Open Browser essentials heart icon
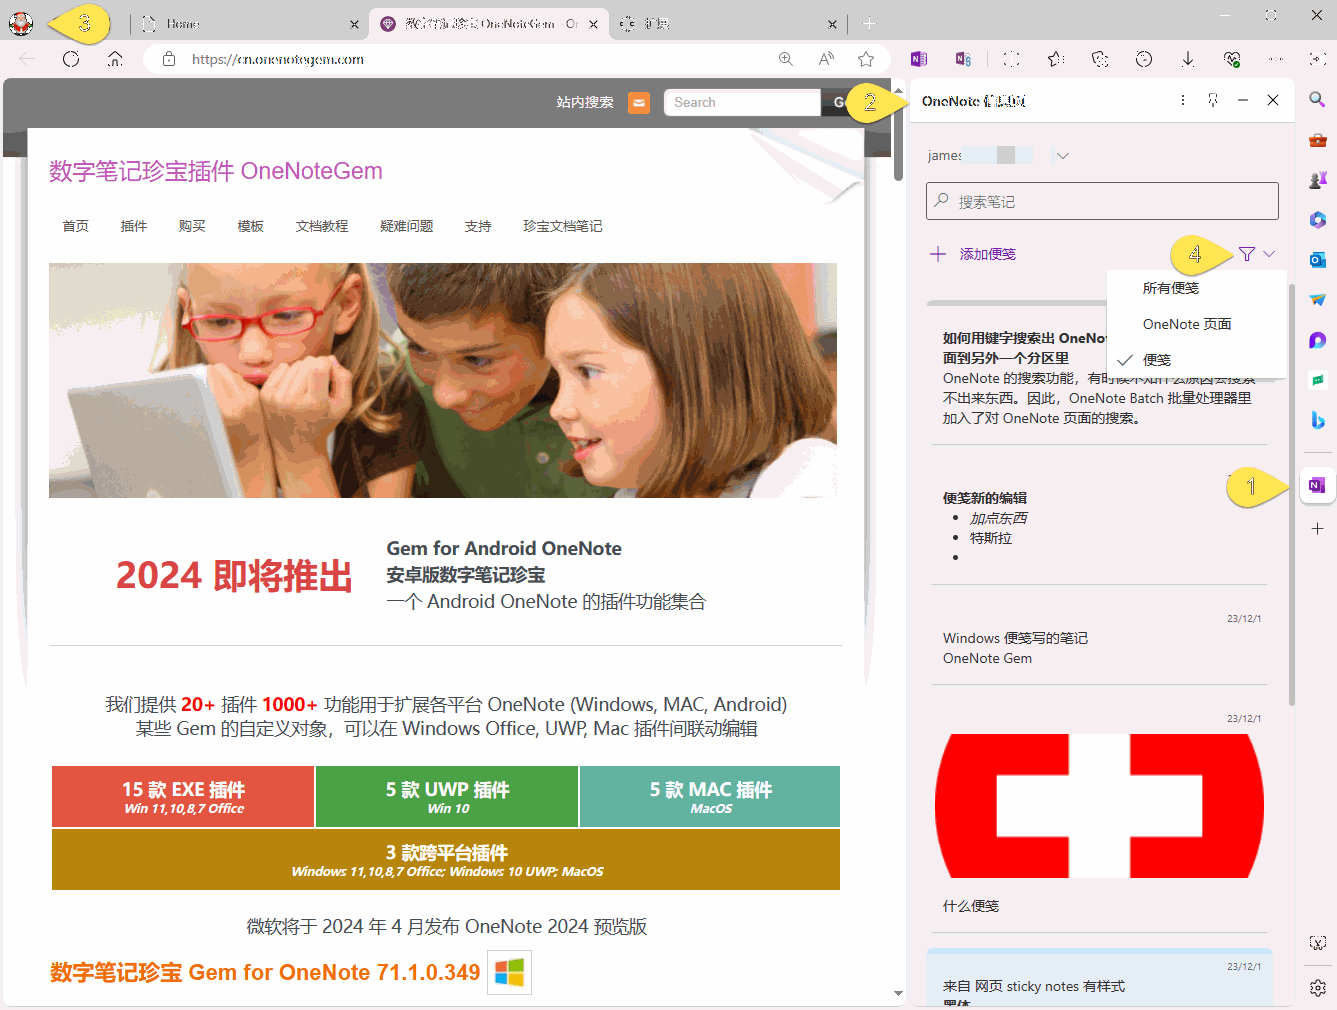Screen dimensions: 1337x1010 1232,59
